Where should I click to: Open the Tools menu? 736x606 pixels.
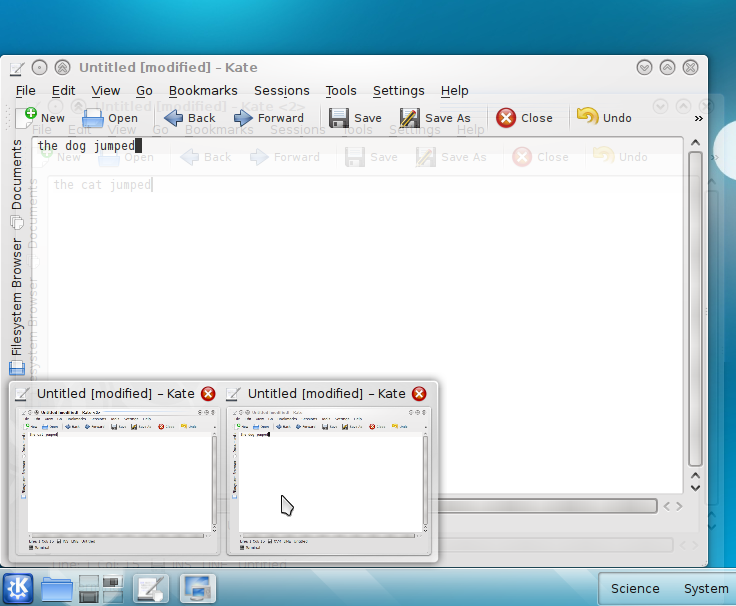point(341,91)
